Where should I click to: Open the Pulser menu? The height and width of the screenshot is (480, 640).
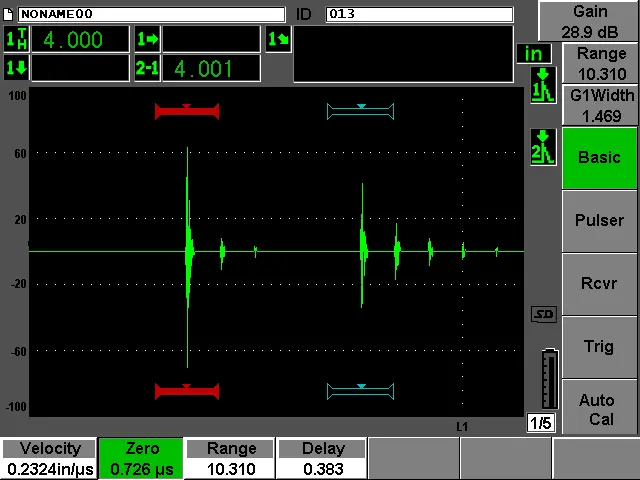coord(599,221)
